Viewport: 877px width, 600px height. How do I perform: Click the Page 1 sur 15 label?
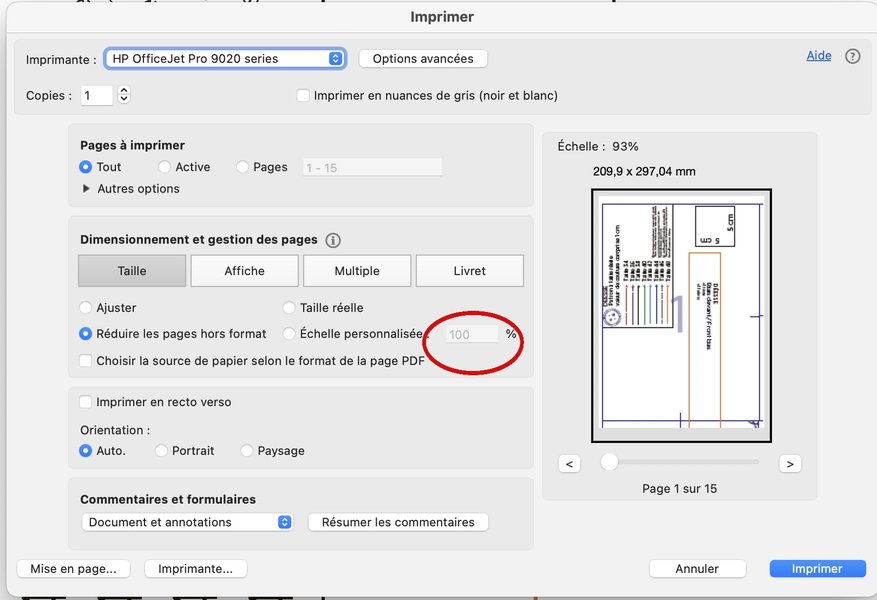(680, 489)
